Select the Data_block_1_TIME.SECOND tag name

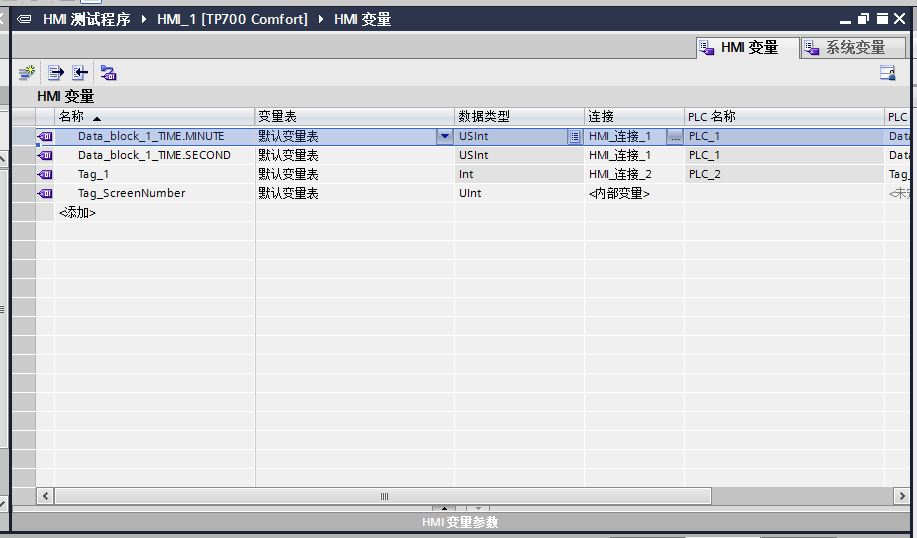(154, 156)
